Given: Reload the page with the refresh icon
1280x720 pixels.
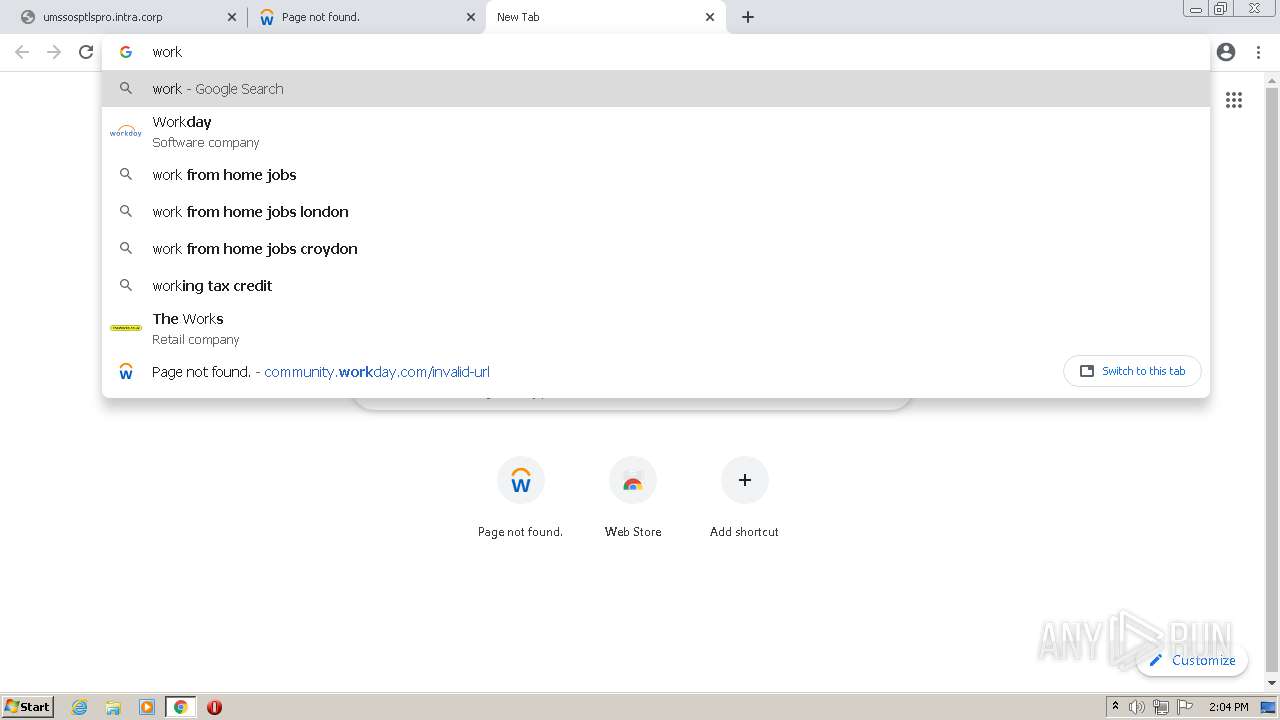Looking at the screenshot, I should (x=86, y=52).
